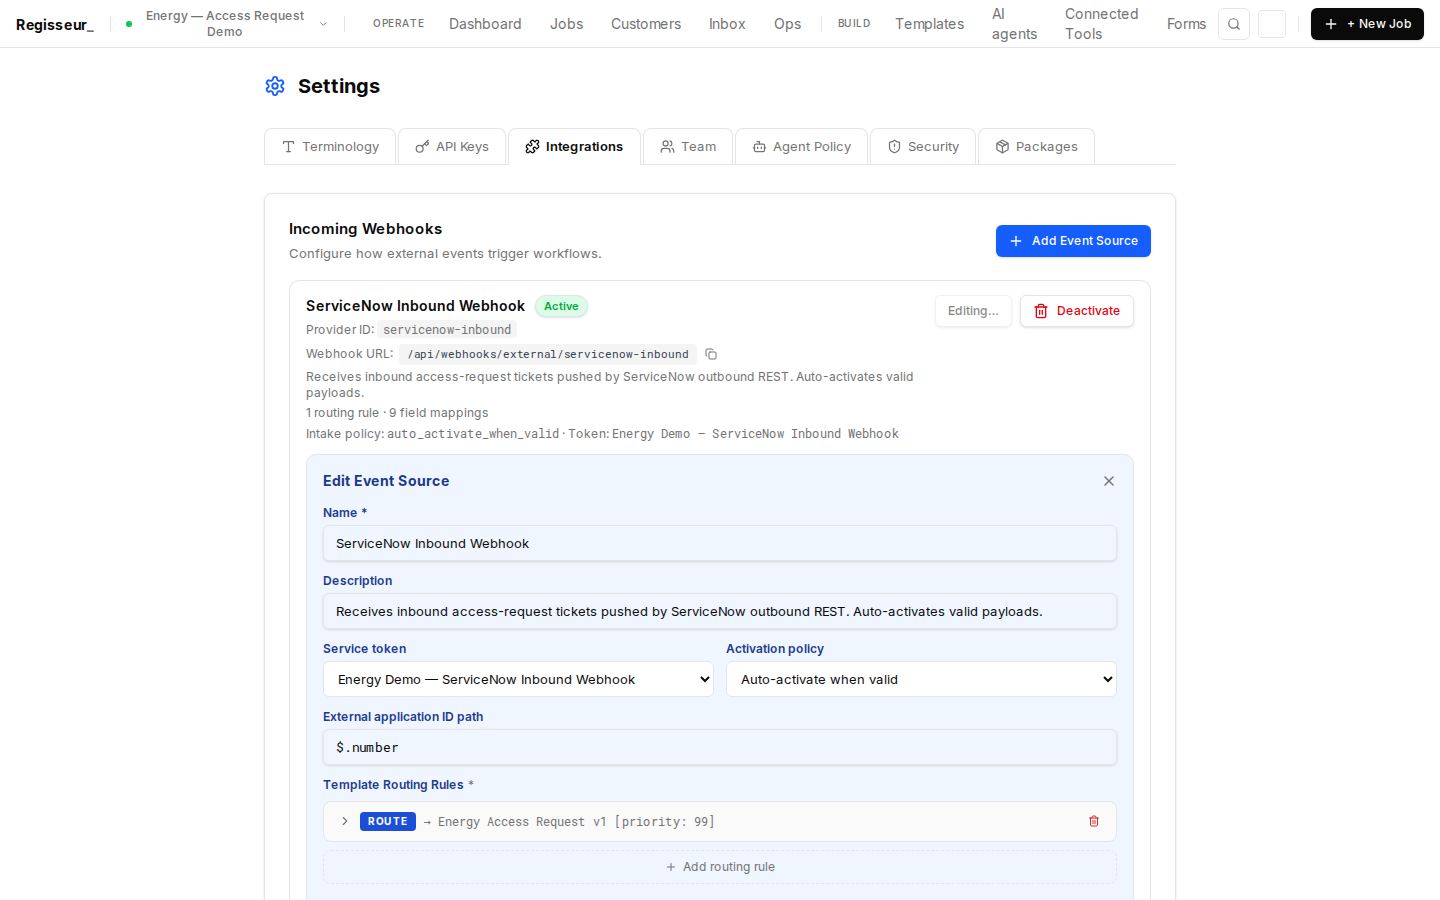This screenshot has height=900, width=1440.
Task: Click the ServiceNow Inbound Webhook heading
Action: coord(415,306)
